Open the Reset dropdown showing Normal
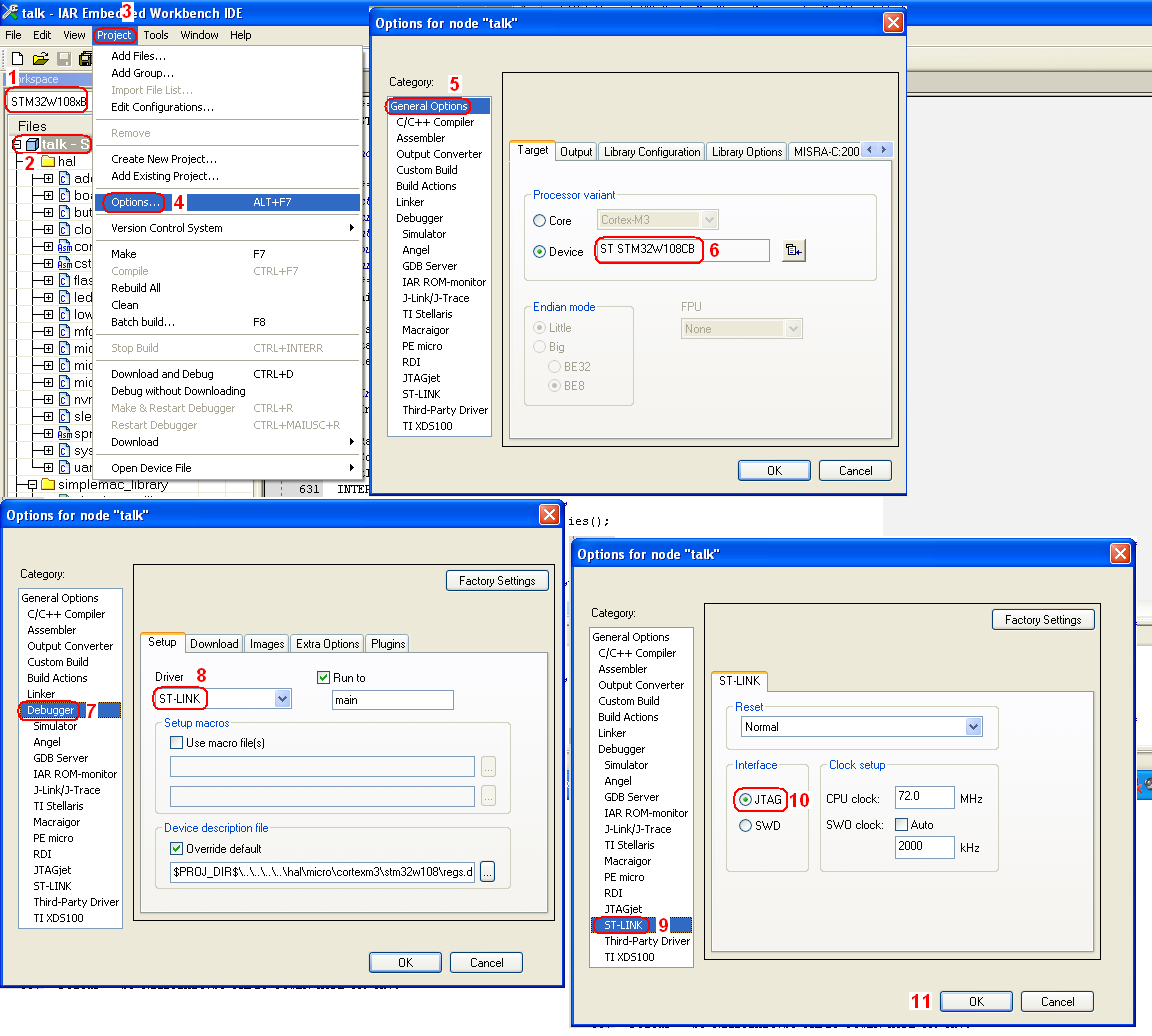The width and height of the screenshot is (1152, 1036). point(973,727)
